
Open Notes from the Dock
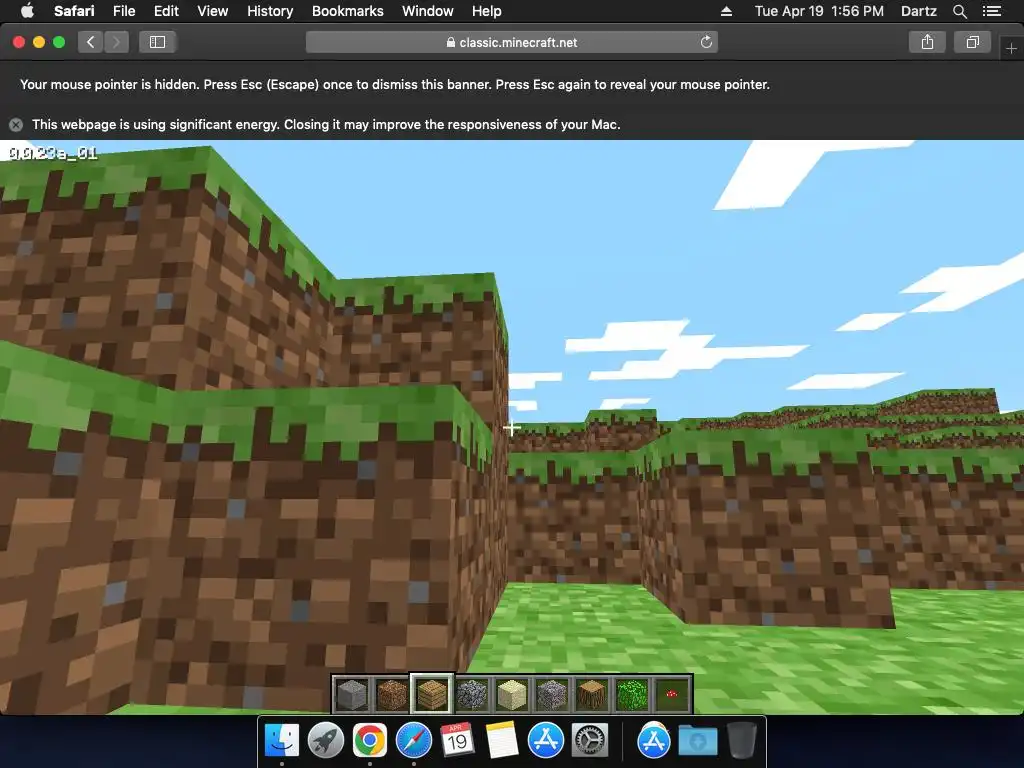point(502,741)
